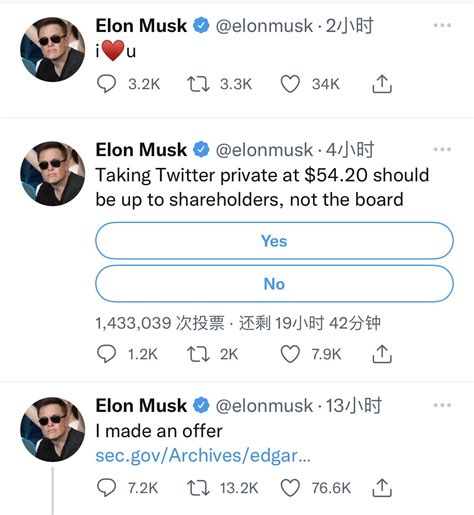Open @elonmusk handle on the poll tweet
This screenshot has width=474, height=515.
264,150
